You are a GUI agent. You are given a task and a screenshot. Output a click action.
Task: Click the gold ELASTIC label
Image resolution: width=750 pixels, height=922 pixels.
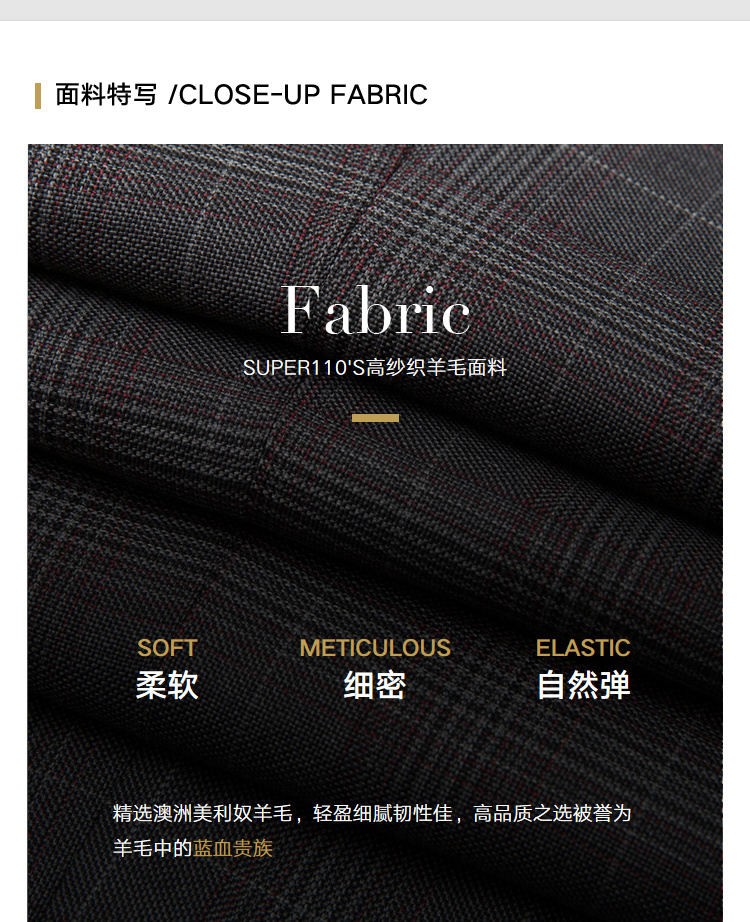(583, 648)
